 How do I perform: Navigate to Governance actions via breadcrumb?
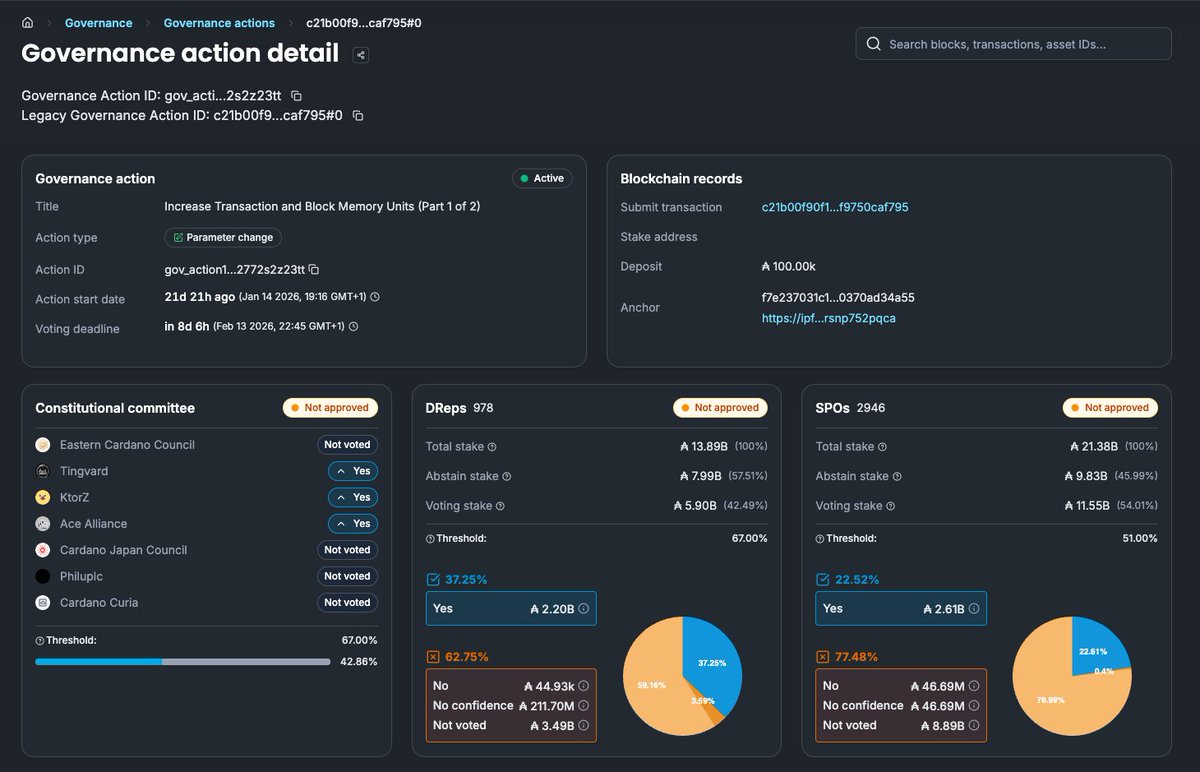click(219, 22)
